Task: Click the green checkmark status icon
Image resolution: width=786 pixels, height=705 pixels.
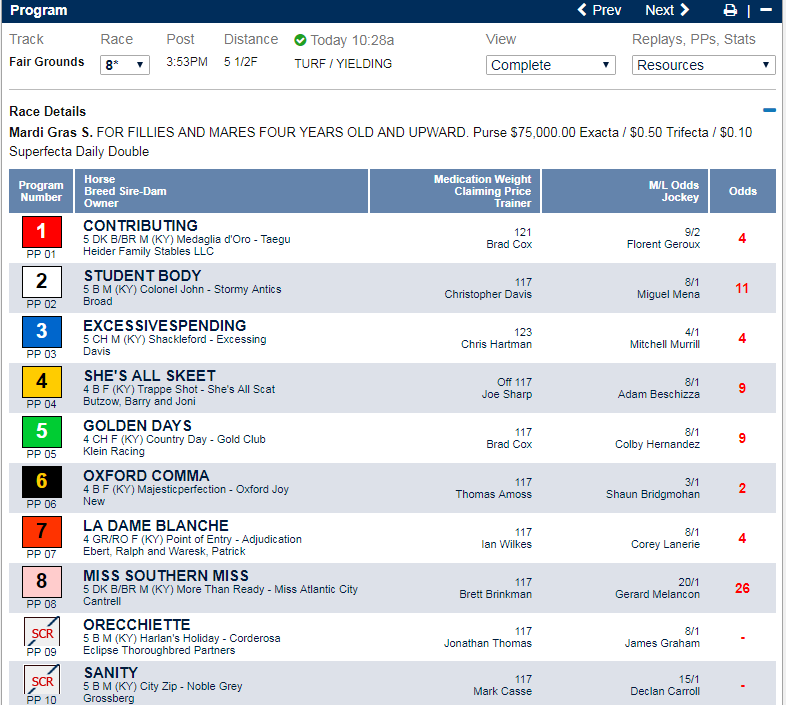Action: point(300,40)
